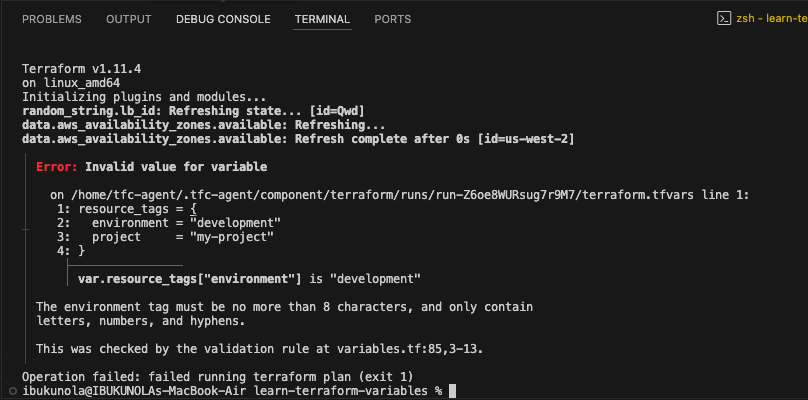Viewport: 808px width, 400px height.
Task: Activate the TERMINAL tab
Action: pos(323,20)
